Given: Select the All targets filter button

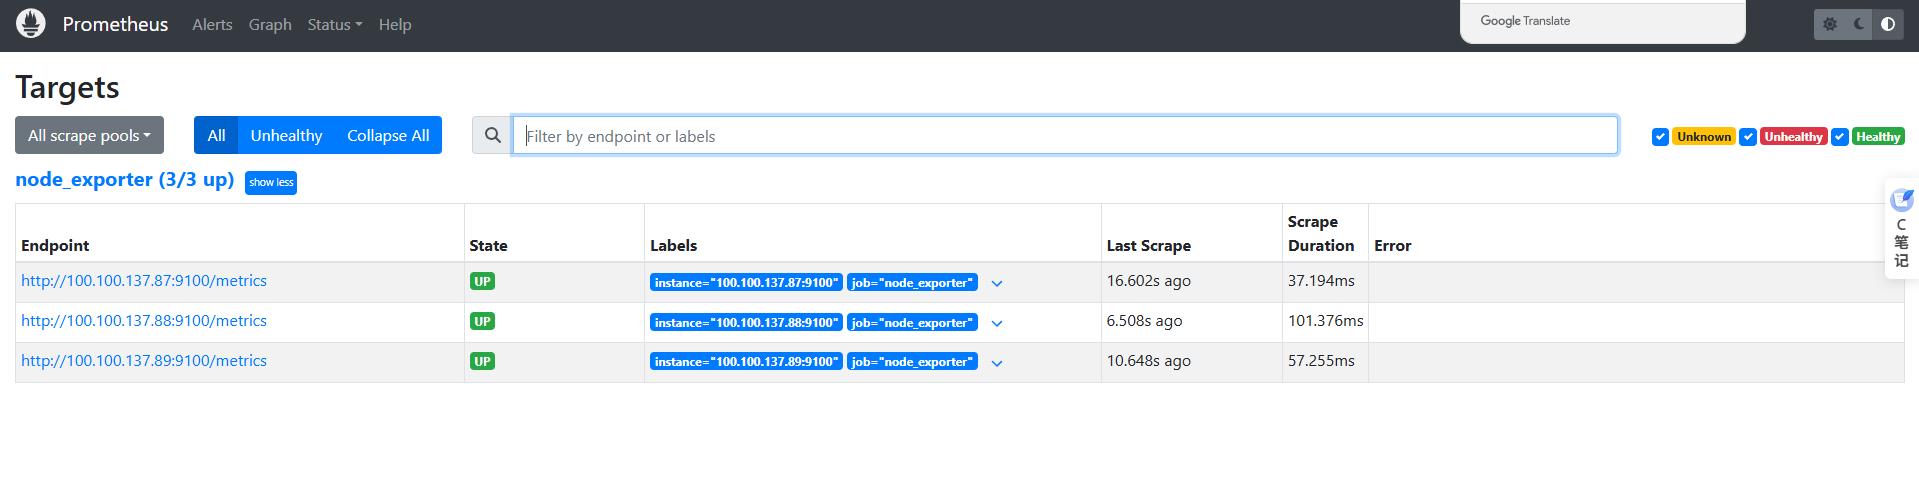Looking at the screenshot, I should [216, 135].
